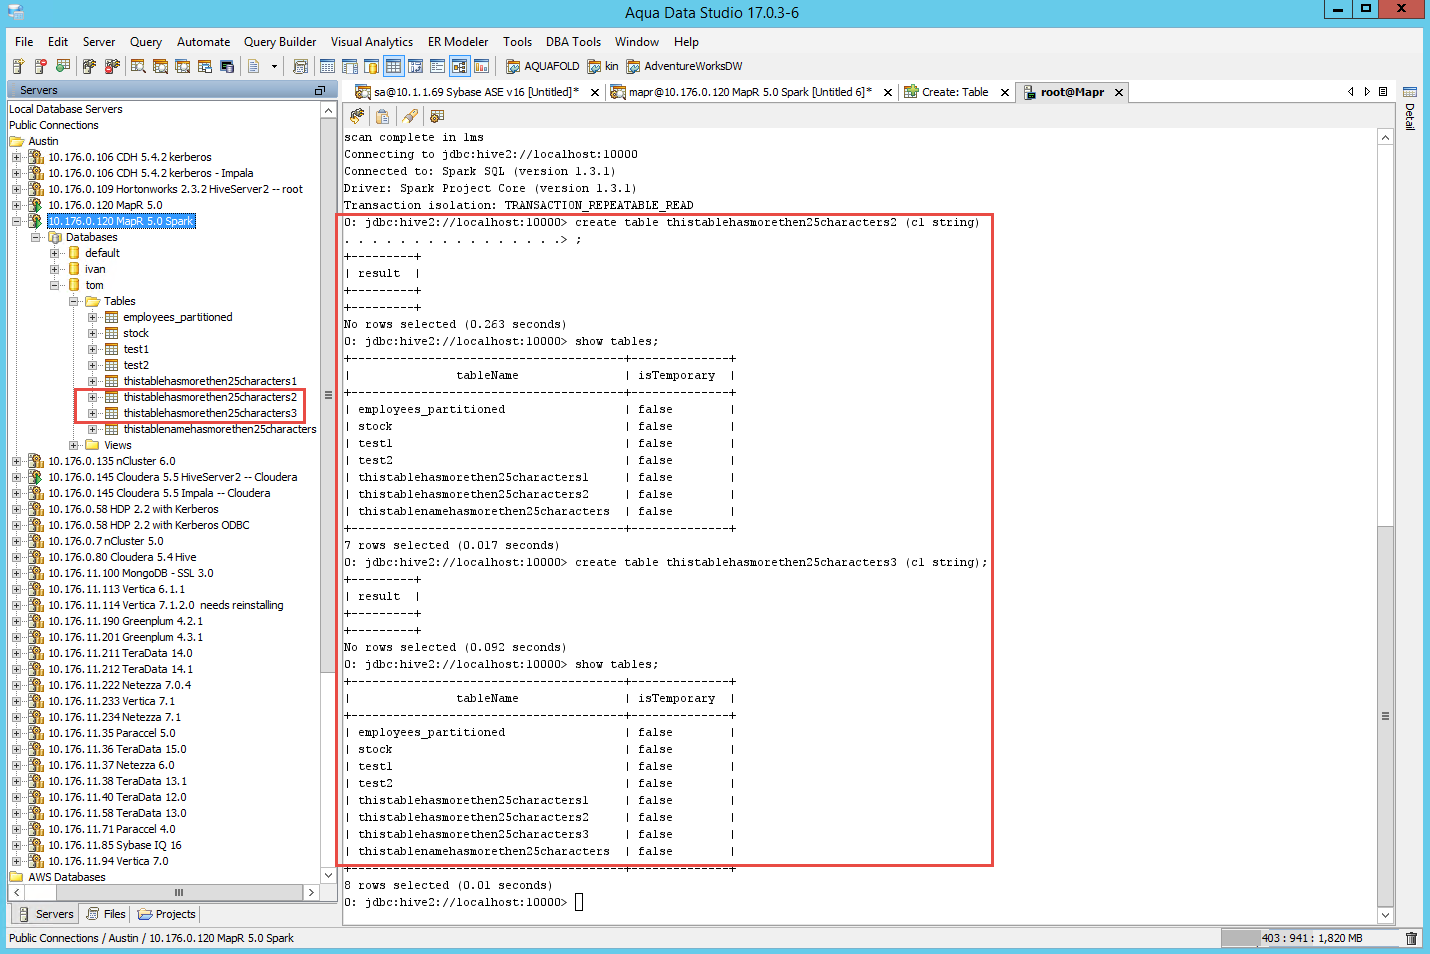Click the bar chart Visual Analytics icon

click(x=481, y=66)
